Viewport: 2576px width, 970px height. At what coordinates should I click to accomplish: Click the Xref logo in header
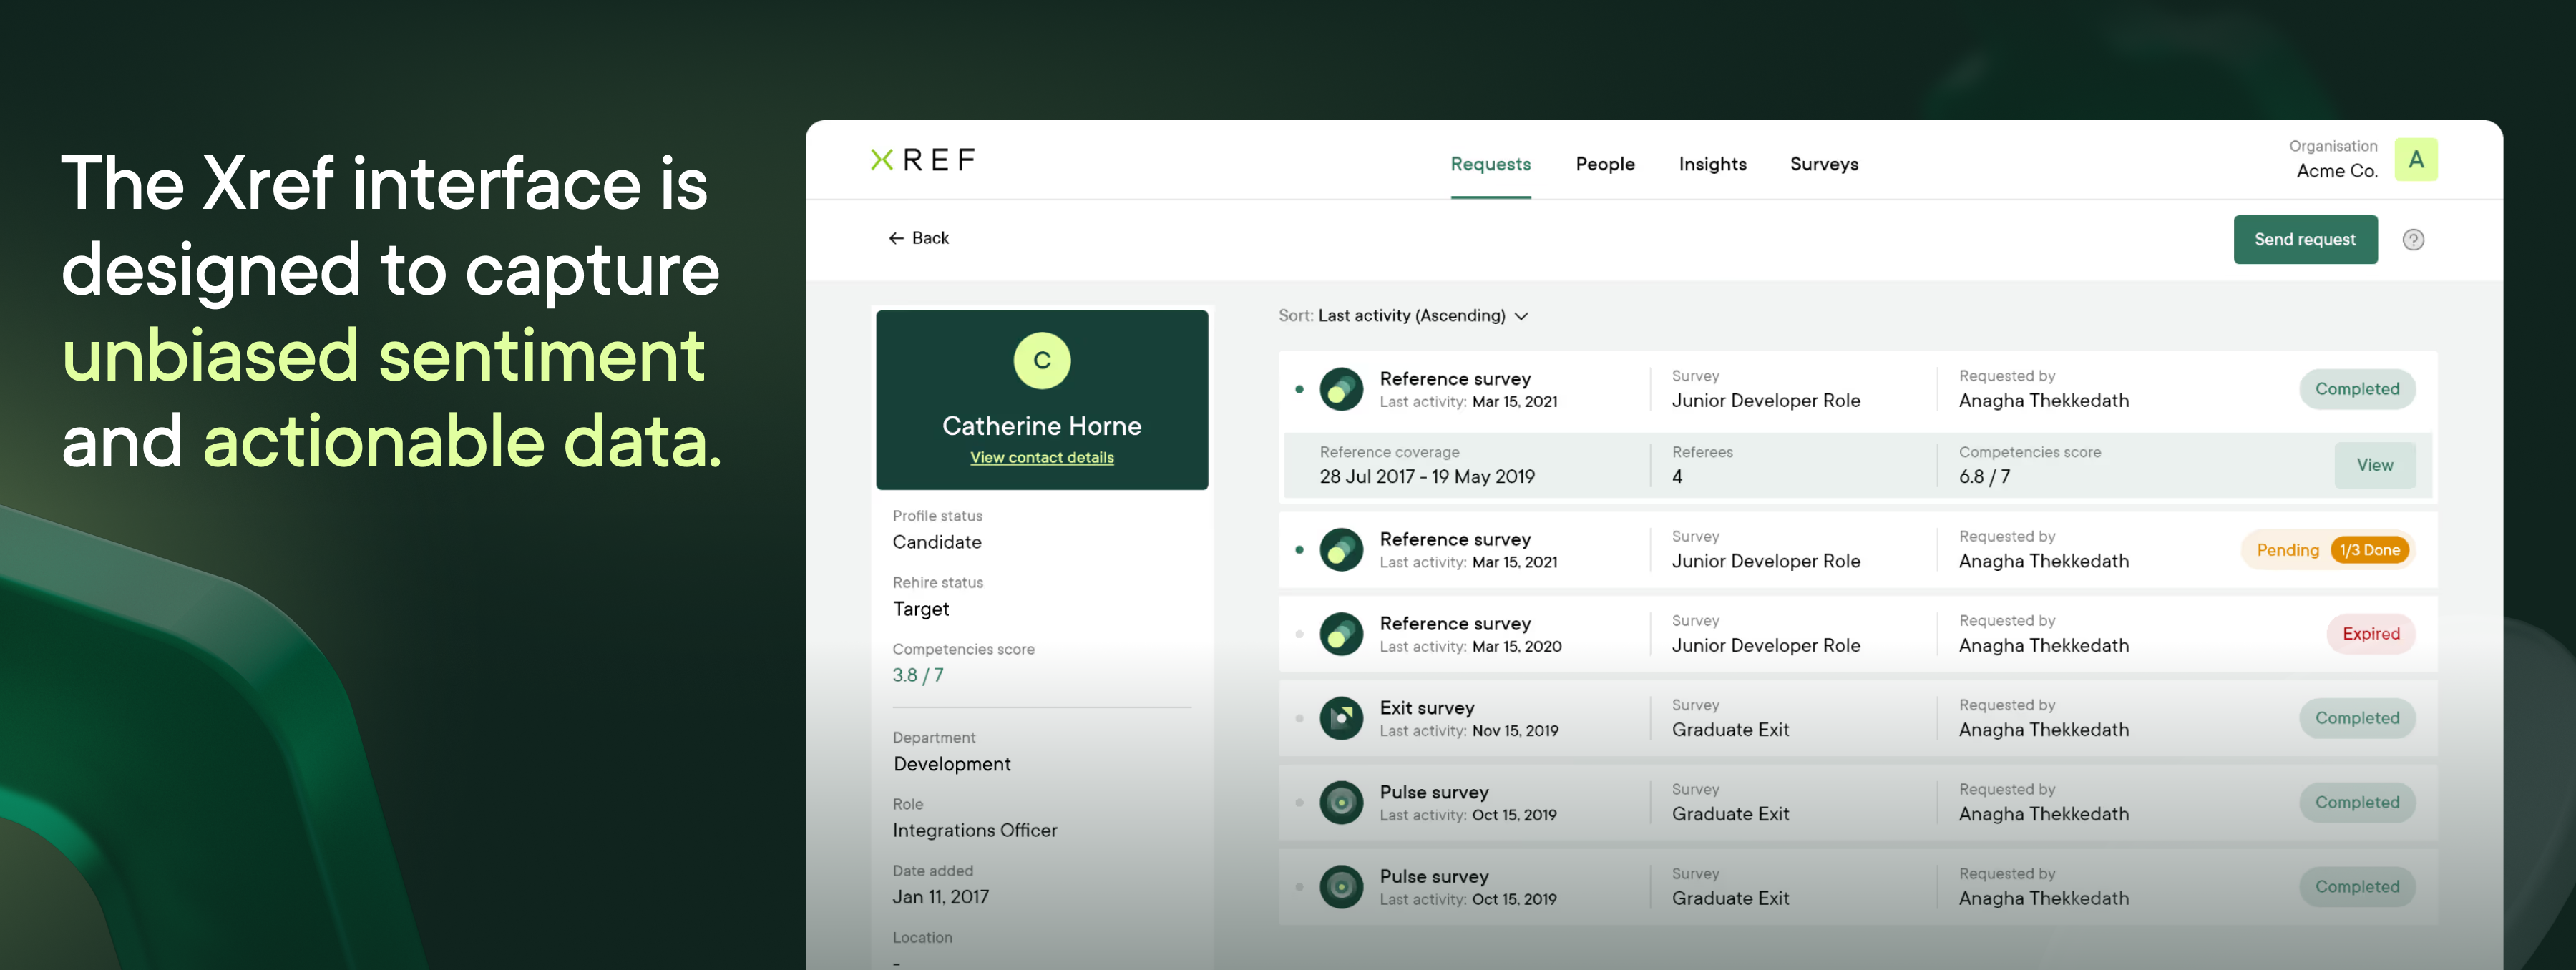[922, 160]
